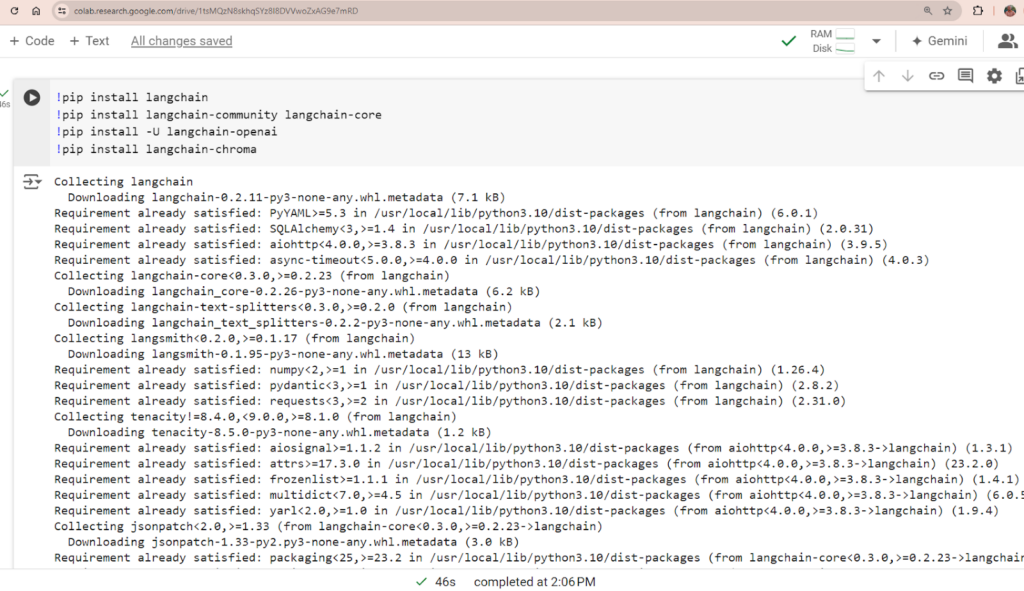
Task: Open the Gemini assistant
Action: (x=939, y=41)
